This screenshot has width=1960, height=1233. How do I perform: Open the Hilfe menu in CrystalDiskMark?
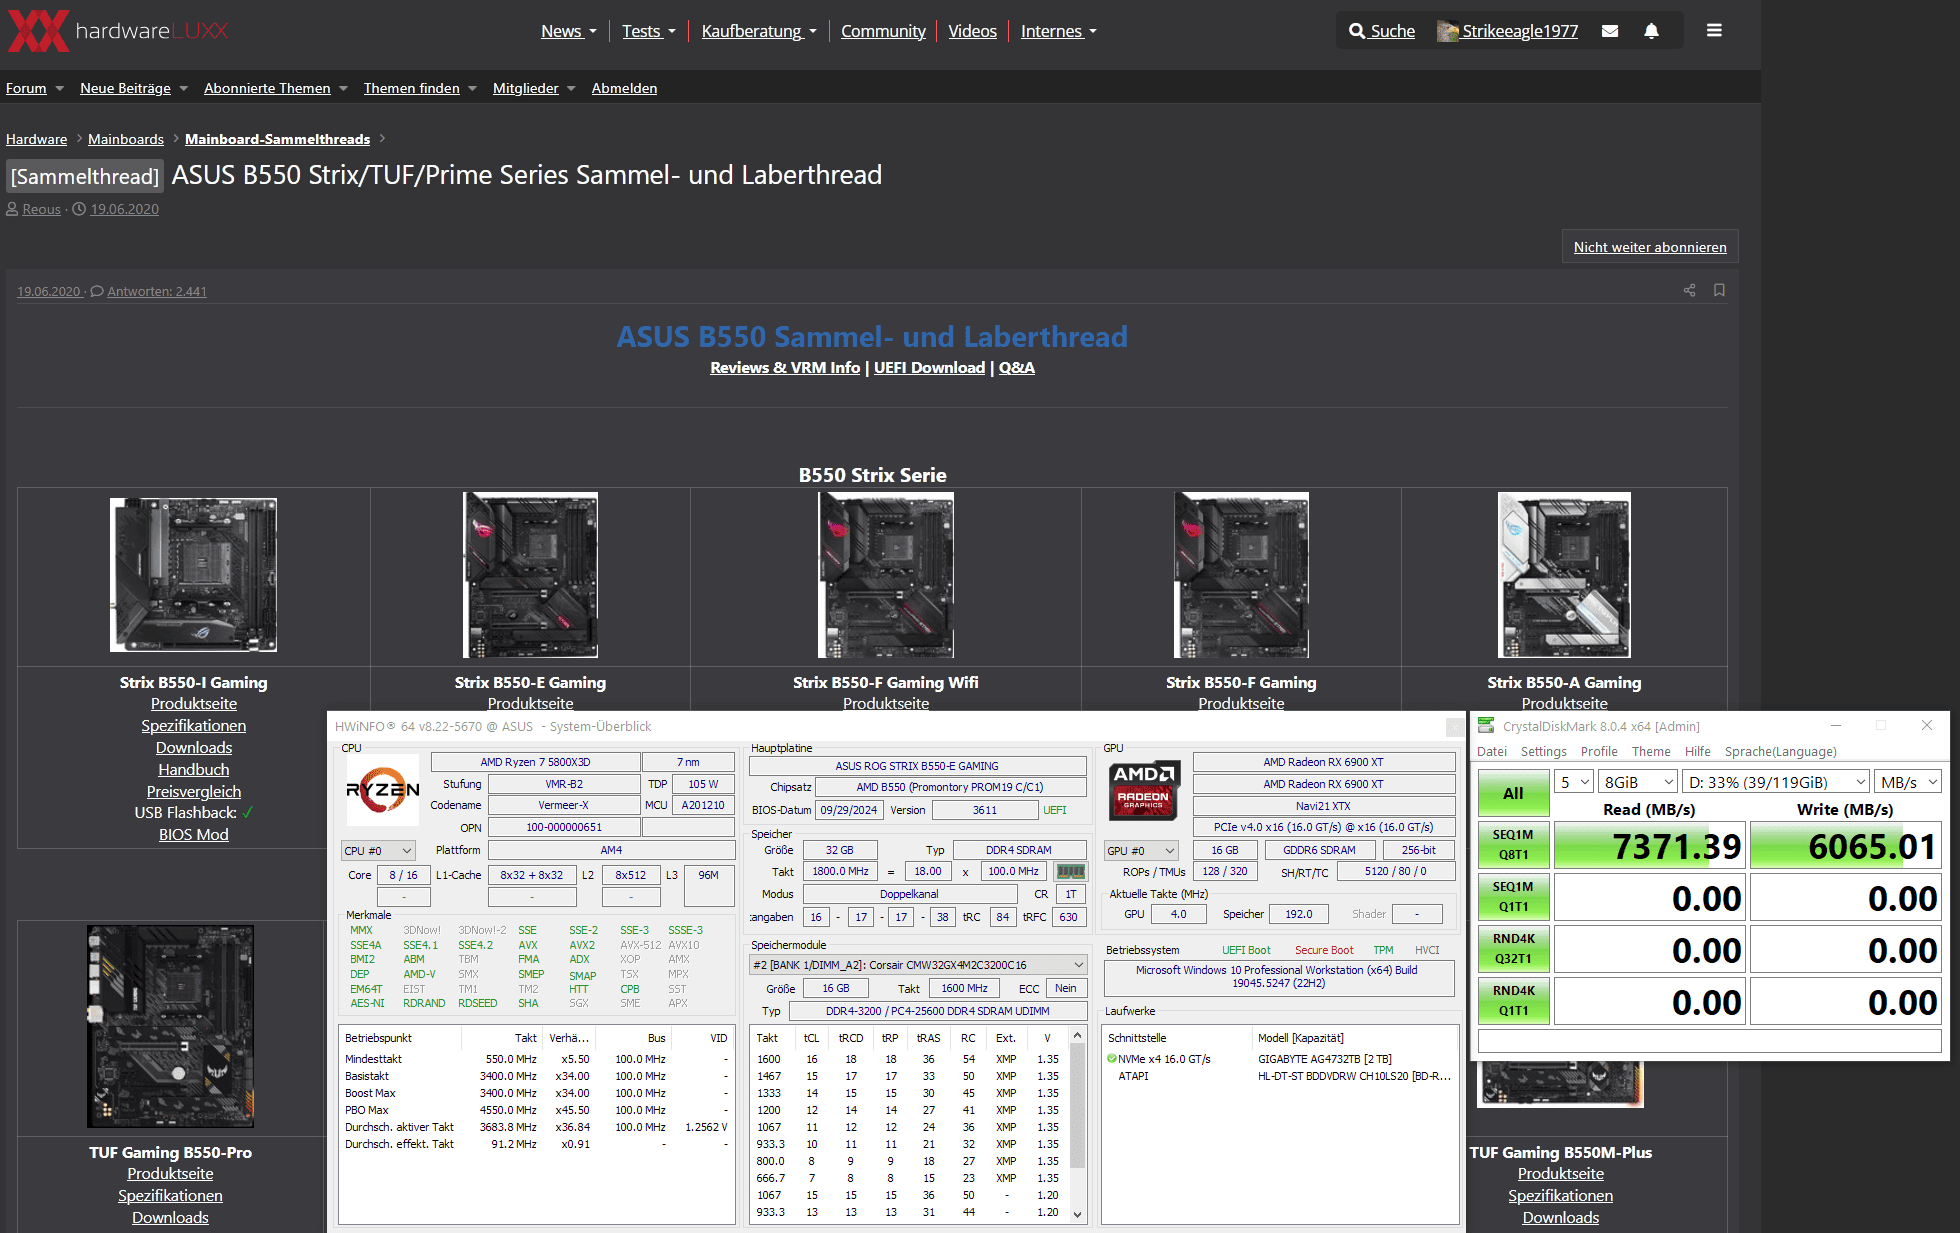point(1697,752)
